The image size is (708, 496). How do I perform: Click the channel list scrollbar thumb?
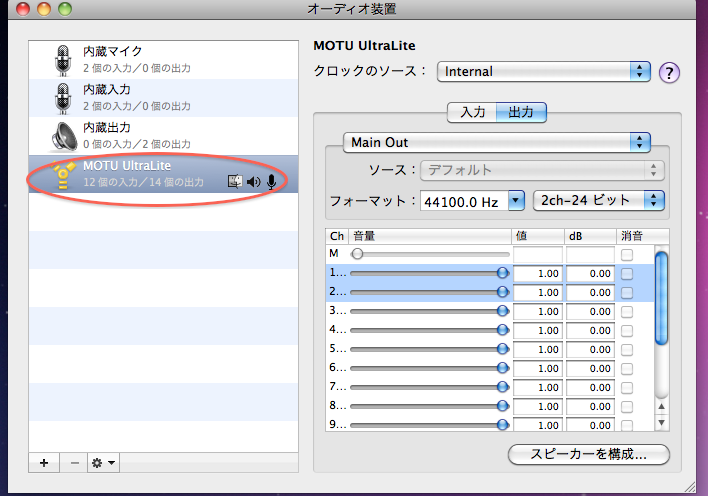point(661,298)
